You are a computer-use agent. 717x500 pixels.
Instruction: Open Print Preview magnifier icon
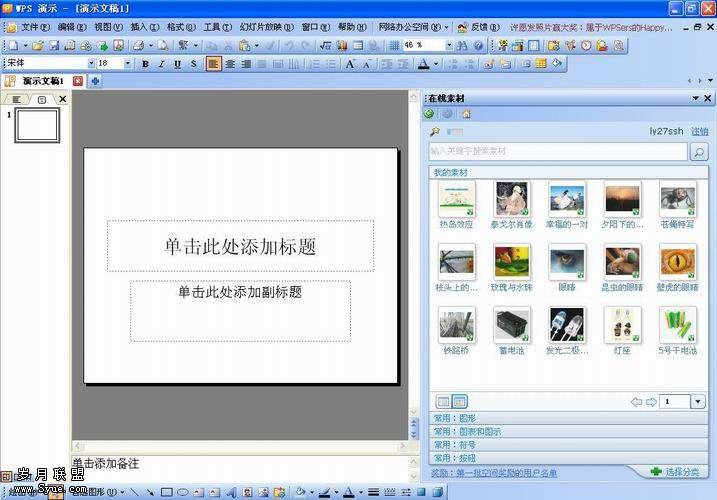[162, 45]
